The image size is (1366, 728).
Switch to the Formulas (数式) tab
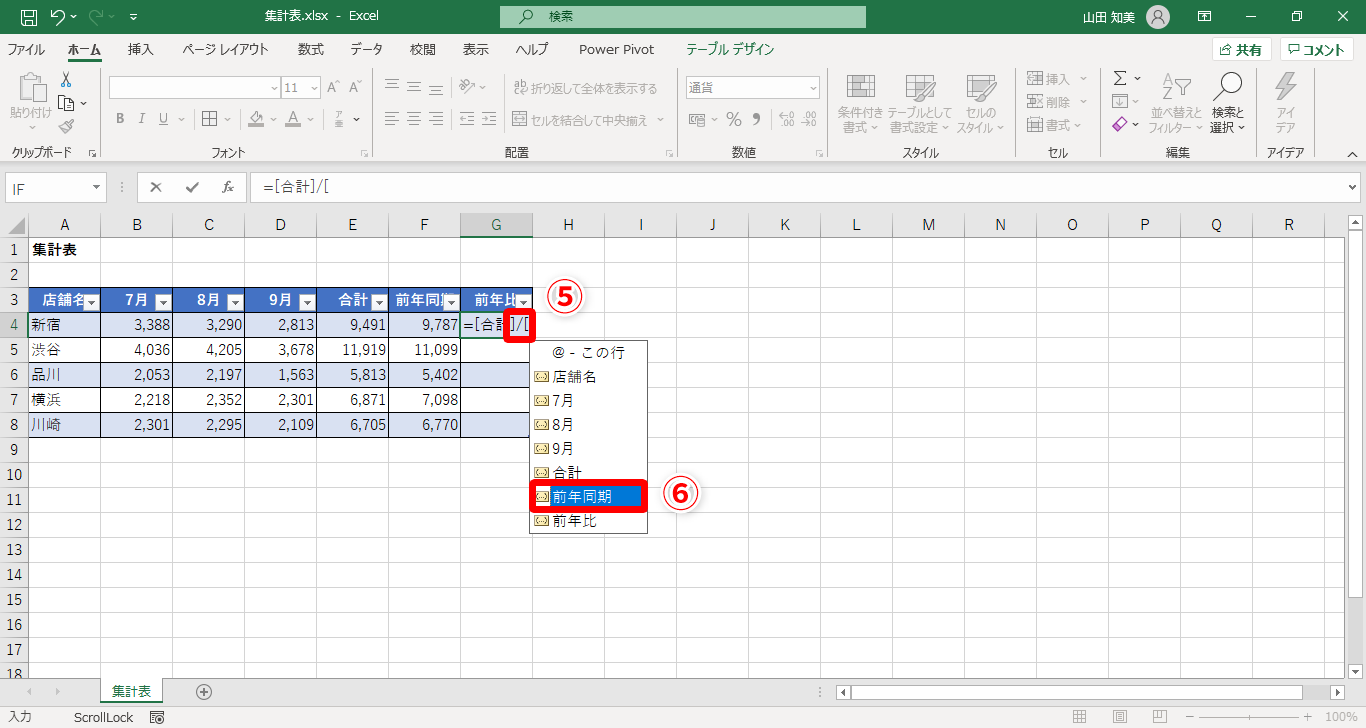(x=311, y=49)
